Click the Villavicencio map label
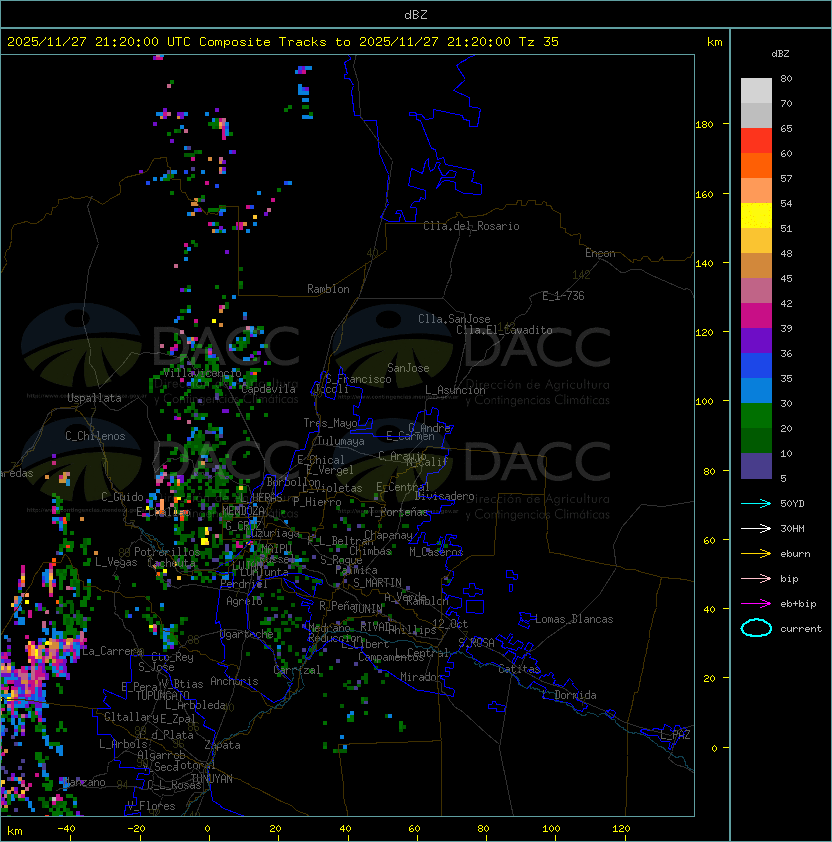 (x=202, y=373)
